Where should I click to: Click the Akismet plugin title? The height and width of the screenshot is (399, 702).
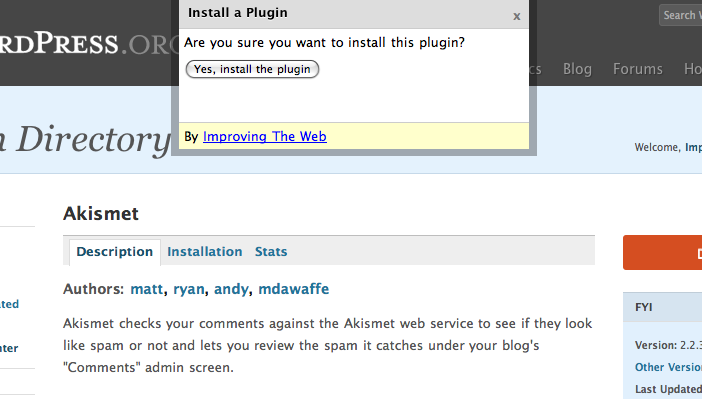101,214
